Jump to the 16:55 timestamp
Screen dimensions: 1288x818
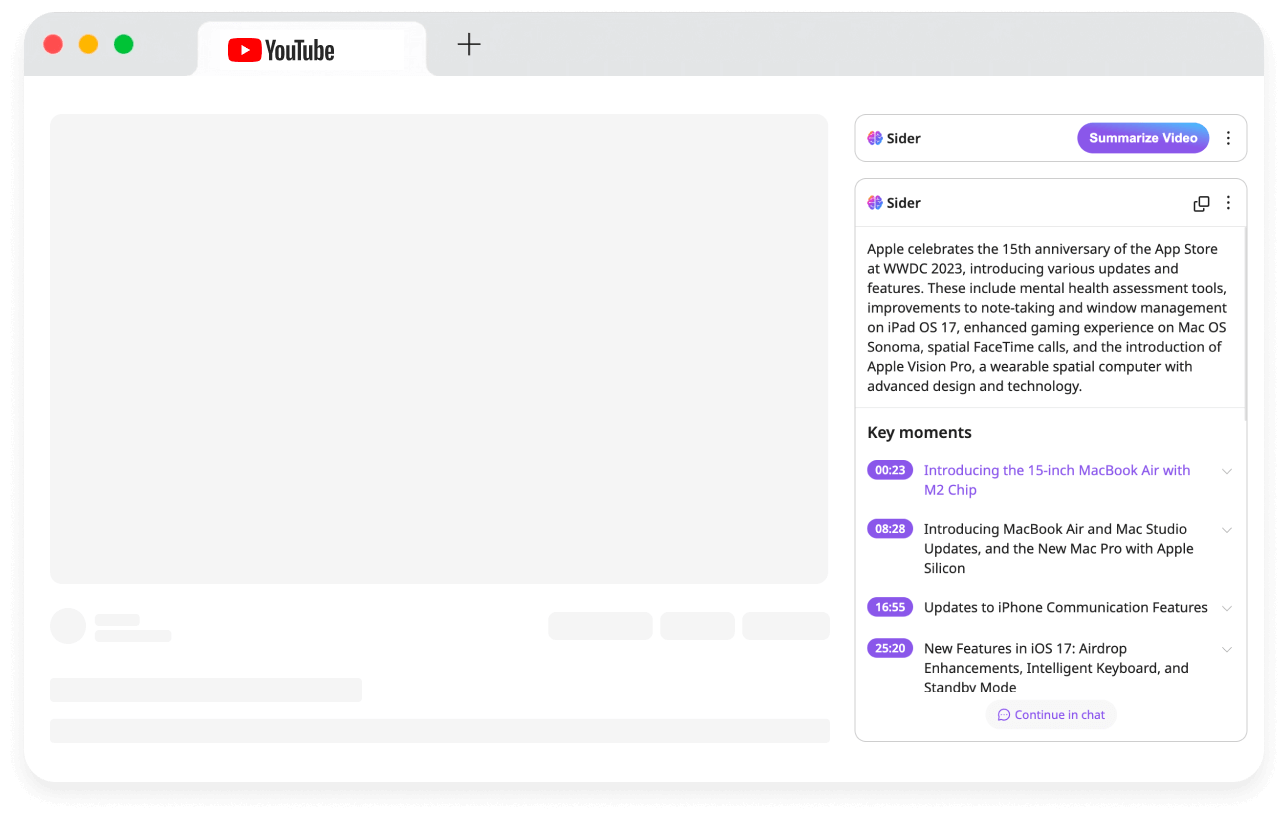[x=890, y=607]
